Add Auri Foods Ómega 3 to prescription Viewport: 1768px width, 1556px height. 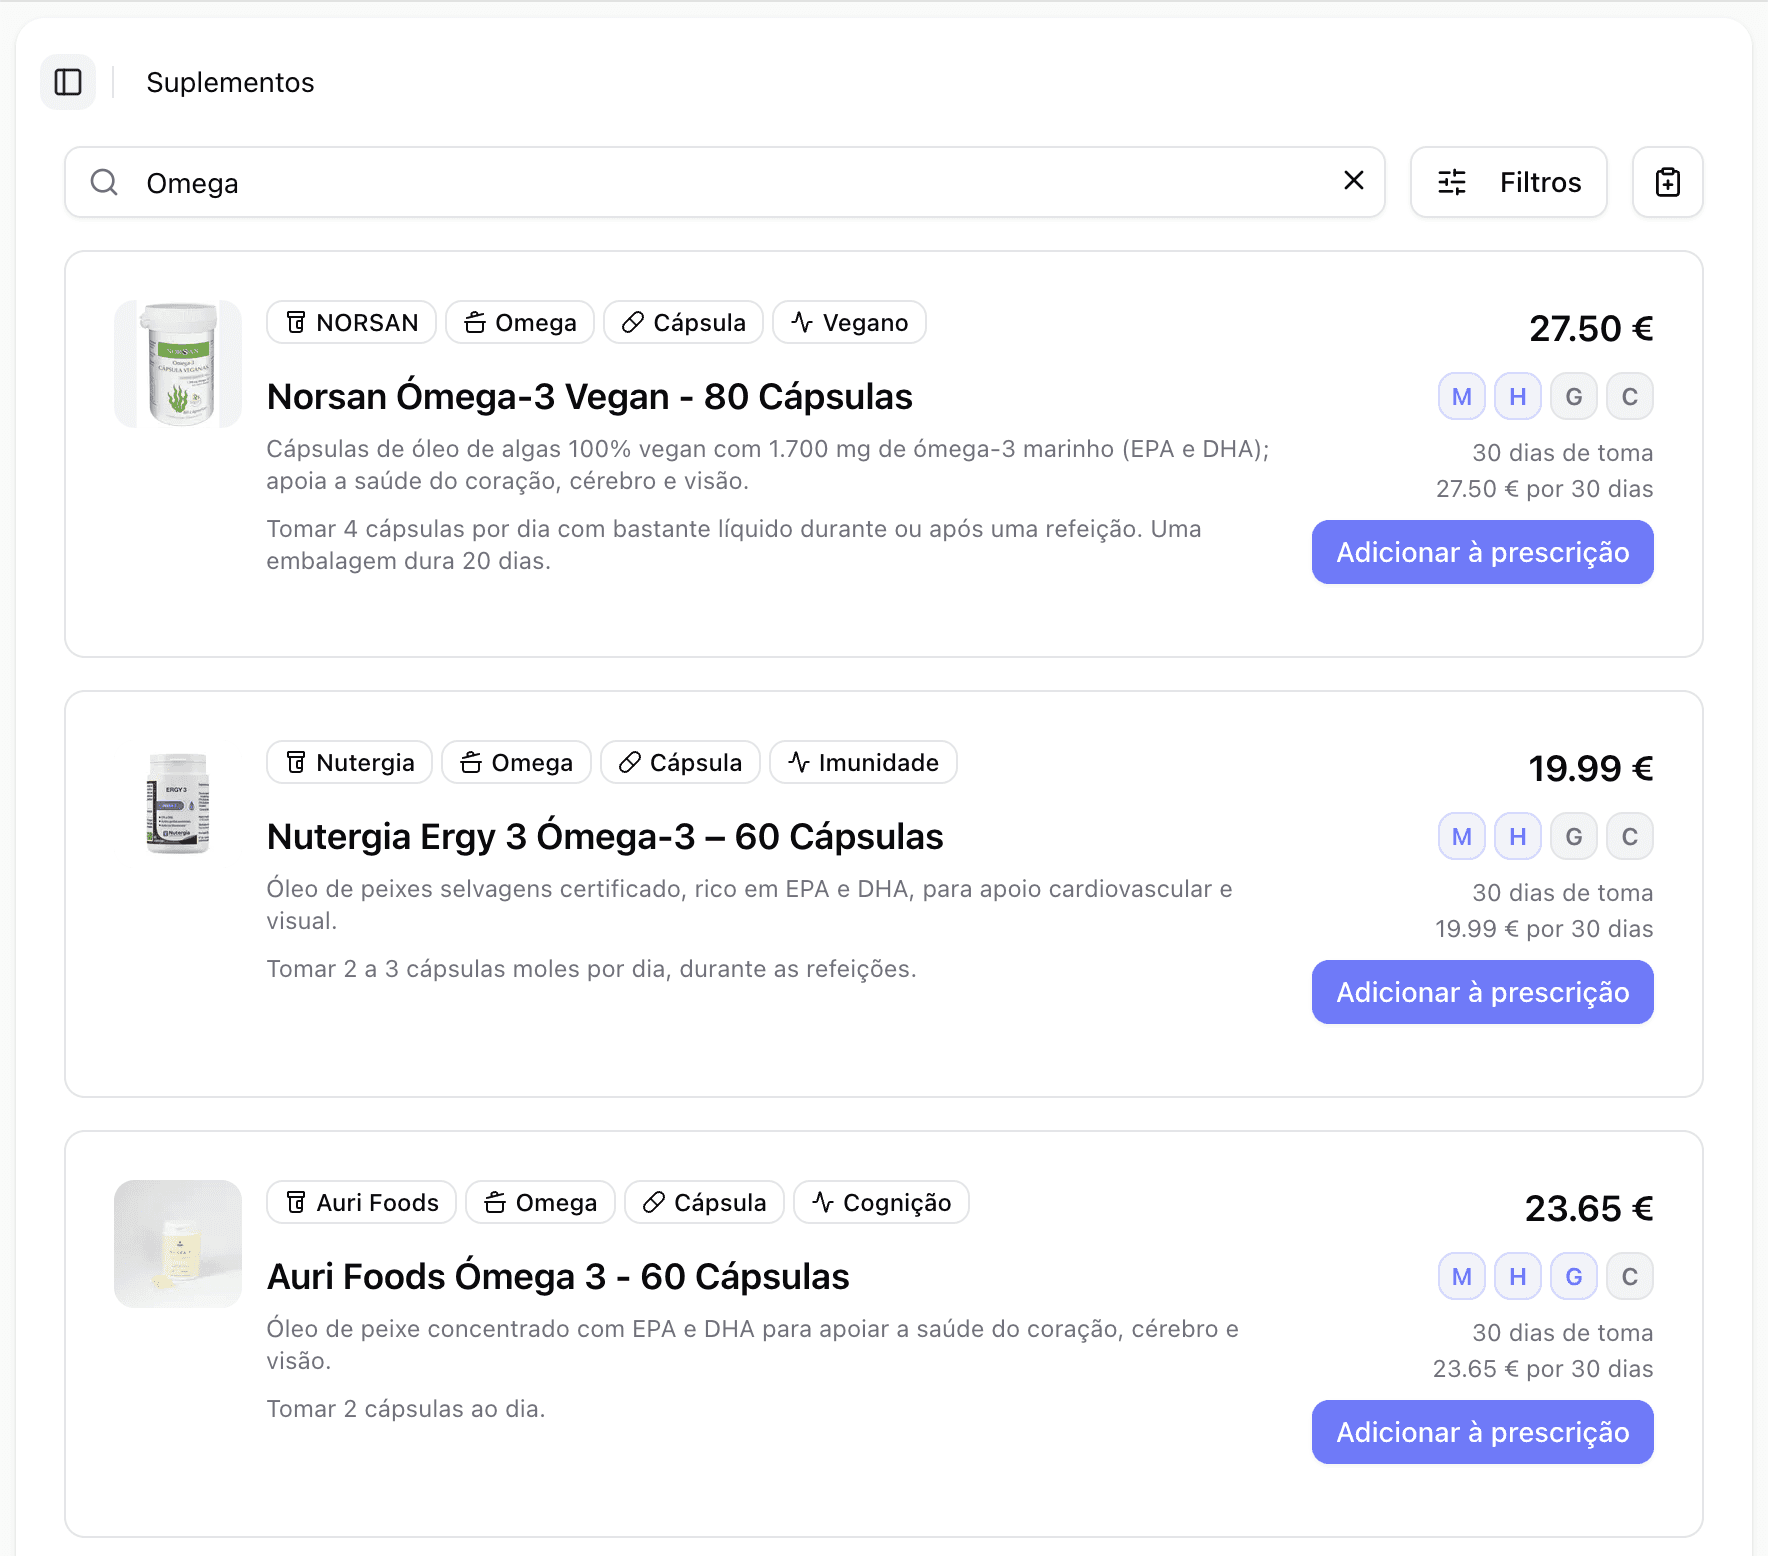(x=1482, y=1432)
